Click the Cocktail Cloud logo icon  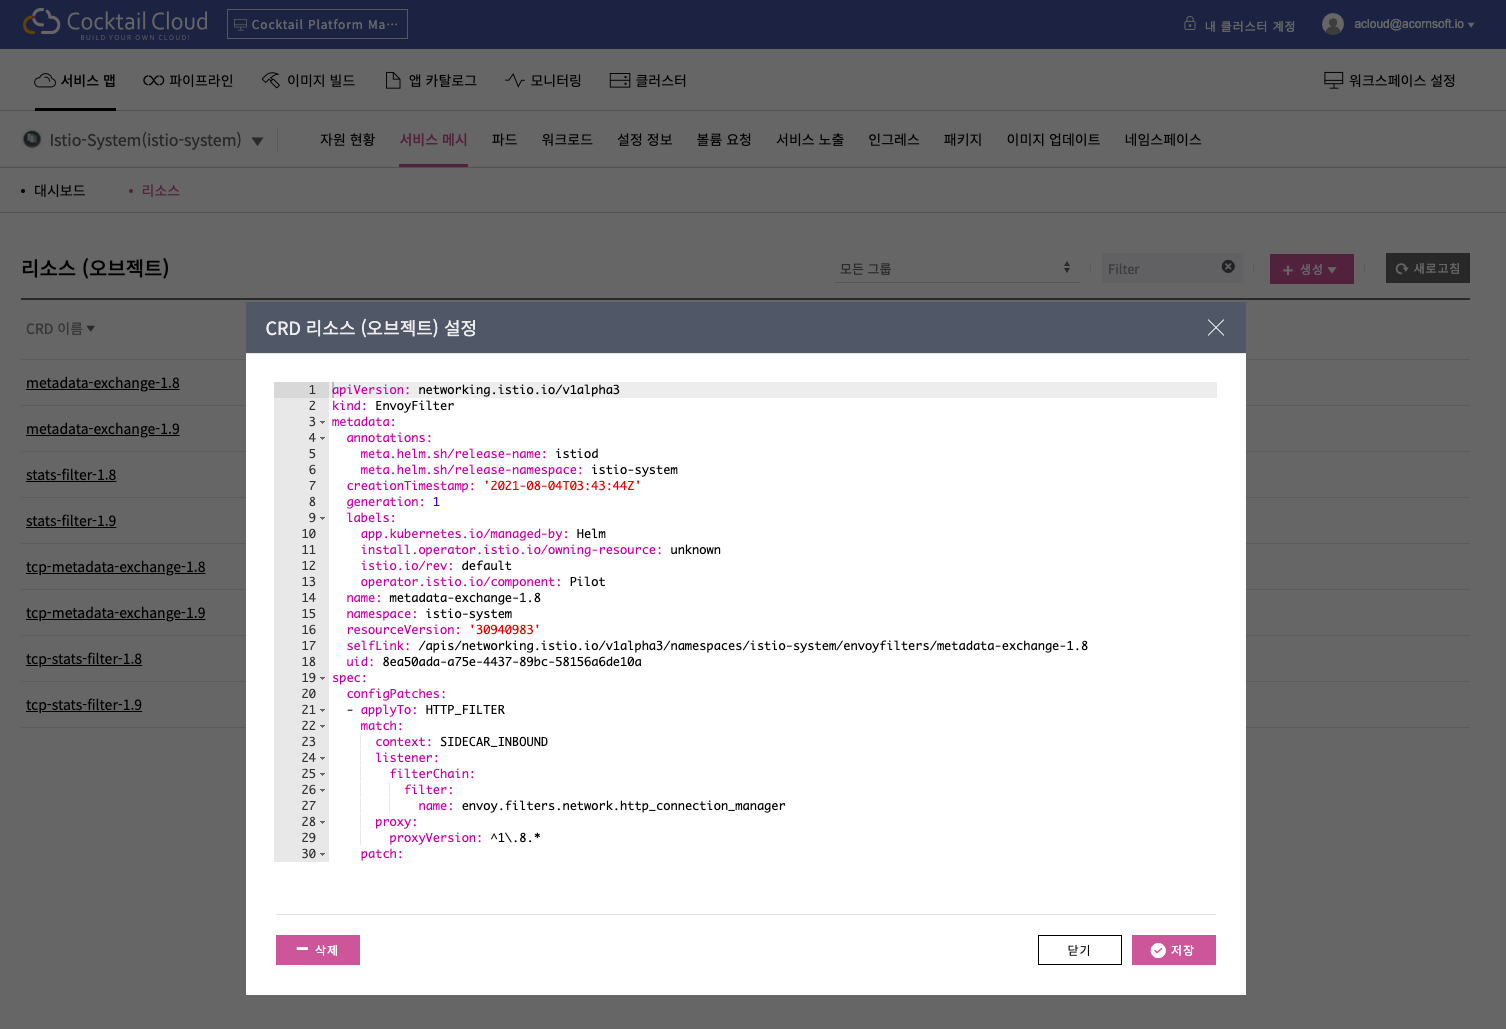(x=42, y=22)
